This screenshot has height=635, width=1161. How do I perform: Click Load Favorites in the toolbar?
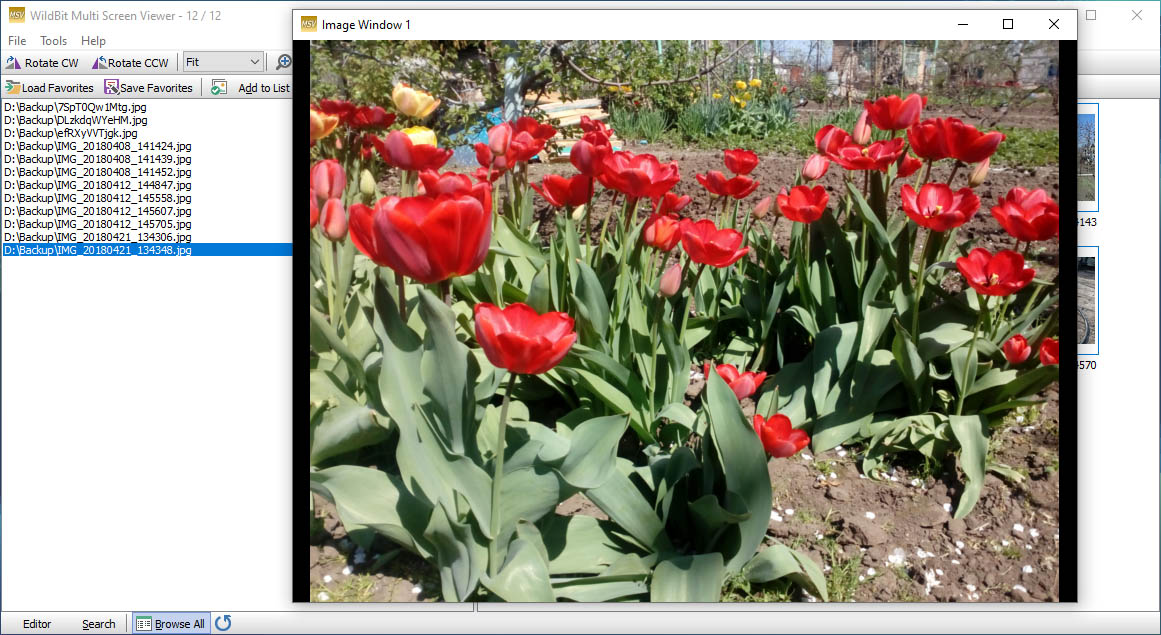(x=50, y=87)
